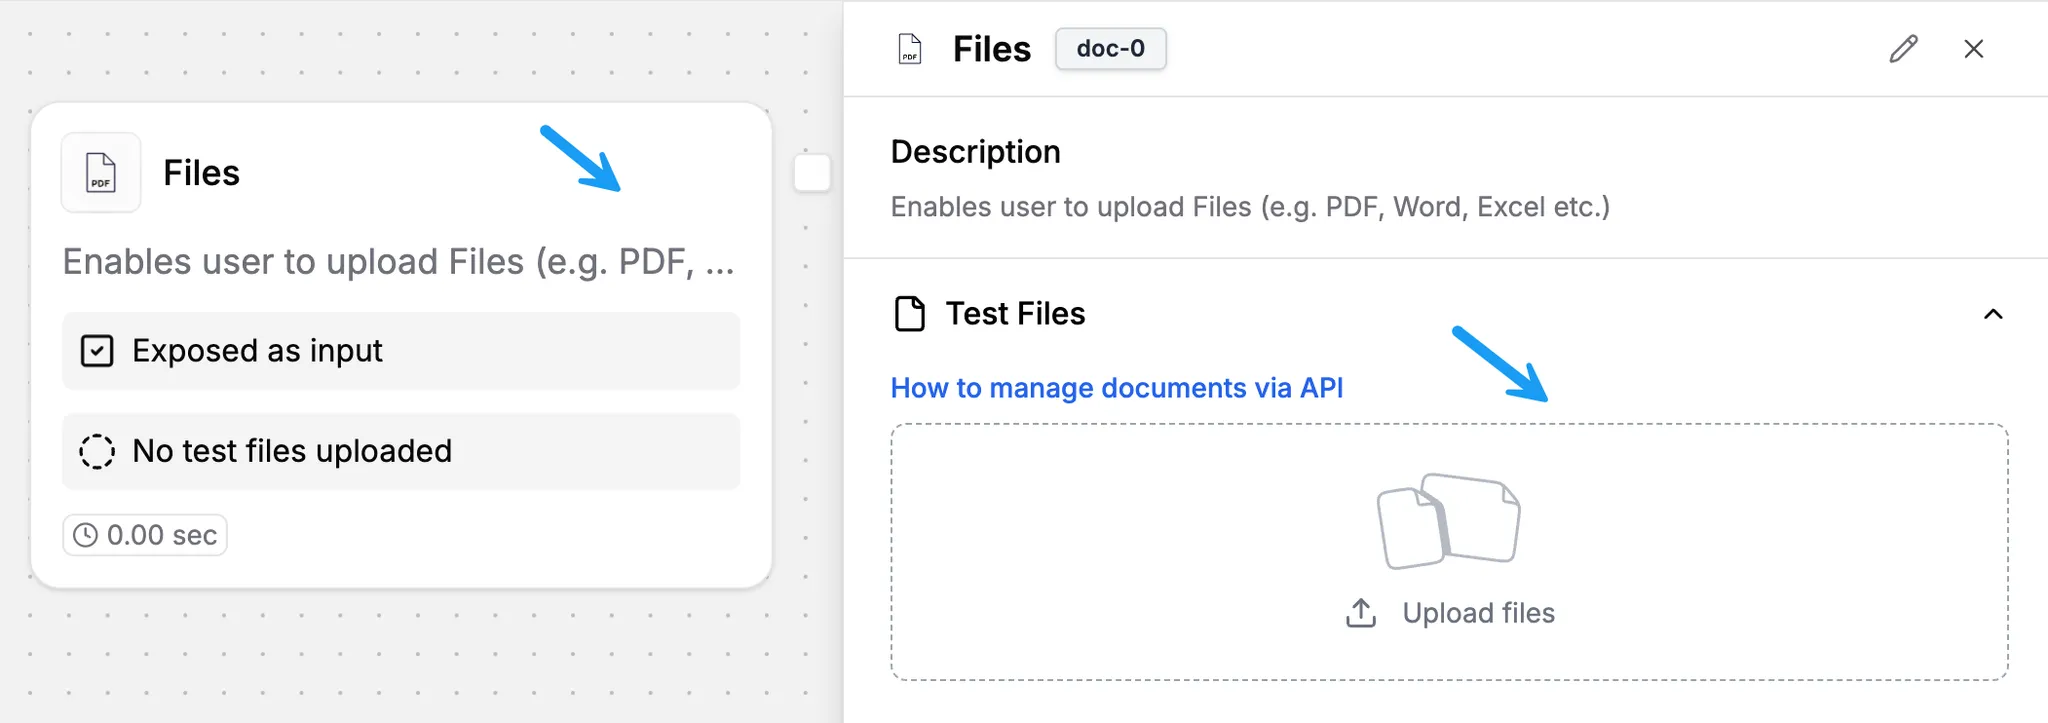Toggle the Exposed as input checkbox
Viewport: 2048px width, 723px height.
[97, 351]
